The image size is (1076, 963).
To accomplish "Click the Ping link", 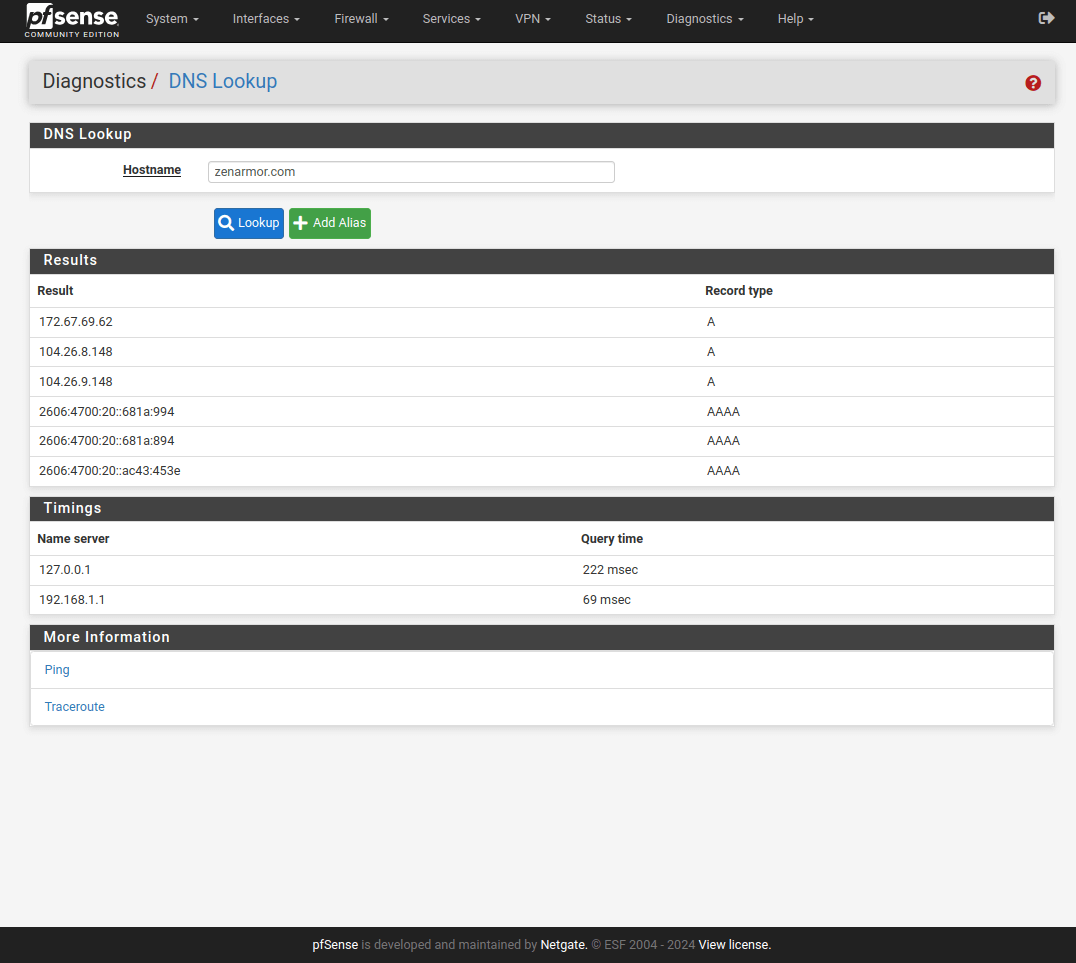I will [57, 670].
